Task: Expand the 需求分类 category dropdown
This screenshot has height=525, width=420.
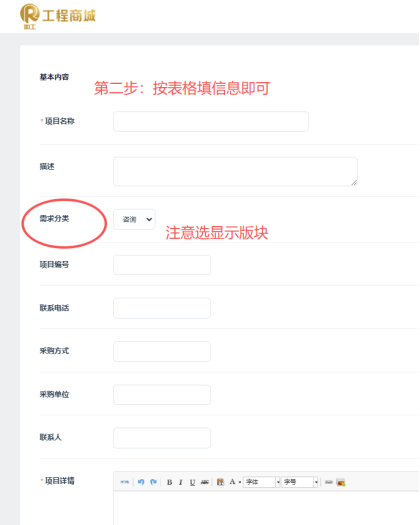Action: [x=134, y=219]
